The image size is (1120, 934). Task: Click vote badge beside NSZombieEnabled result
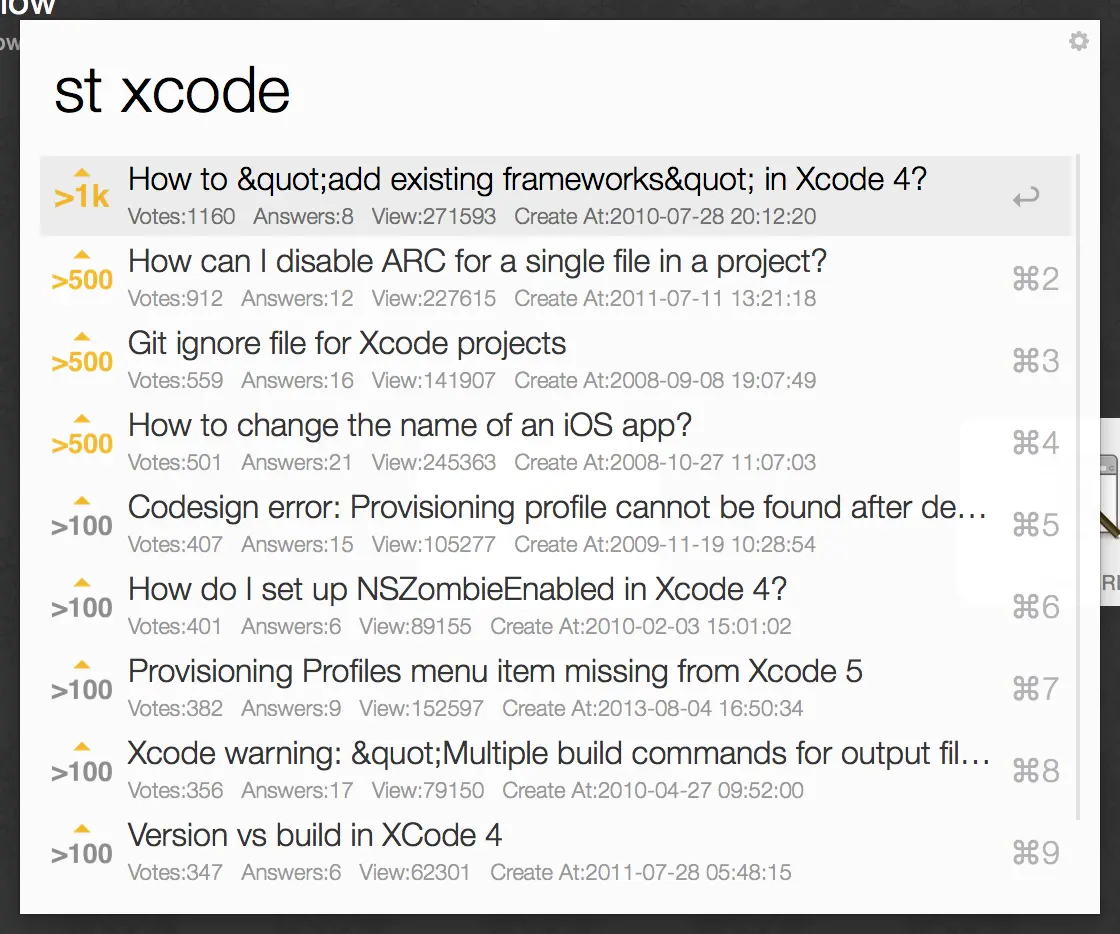tap(81, 601)
